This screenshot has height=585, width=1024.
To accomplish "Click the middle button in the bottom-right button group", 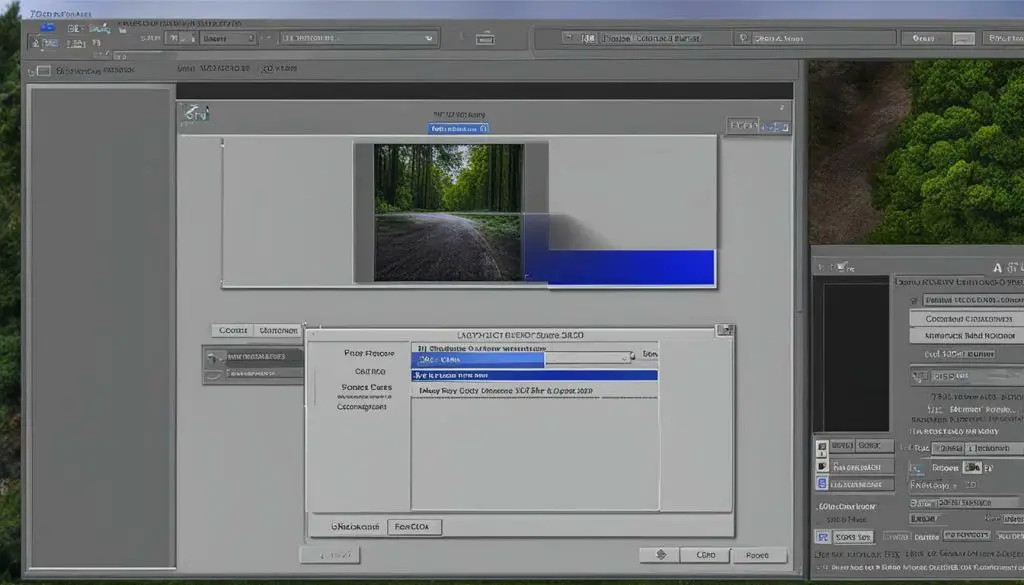I will pyautogui.click(x=705, y=555).
